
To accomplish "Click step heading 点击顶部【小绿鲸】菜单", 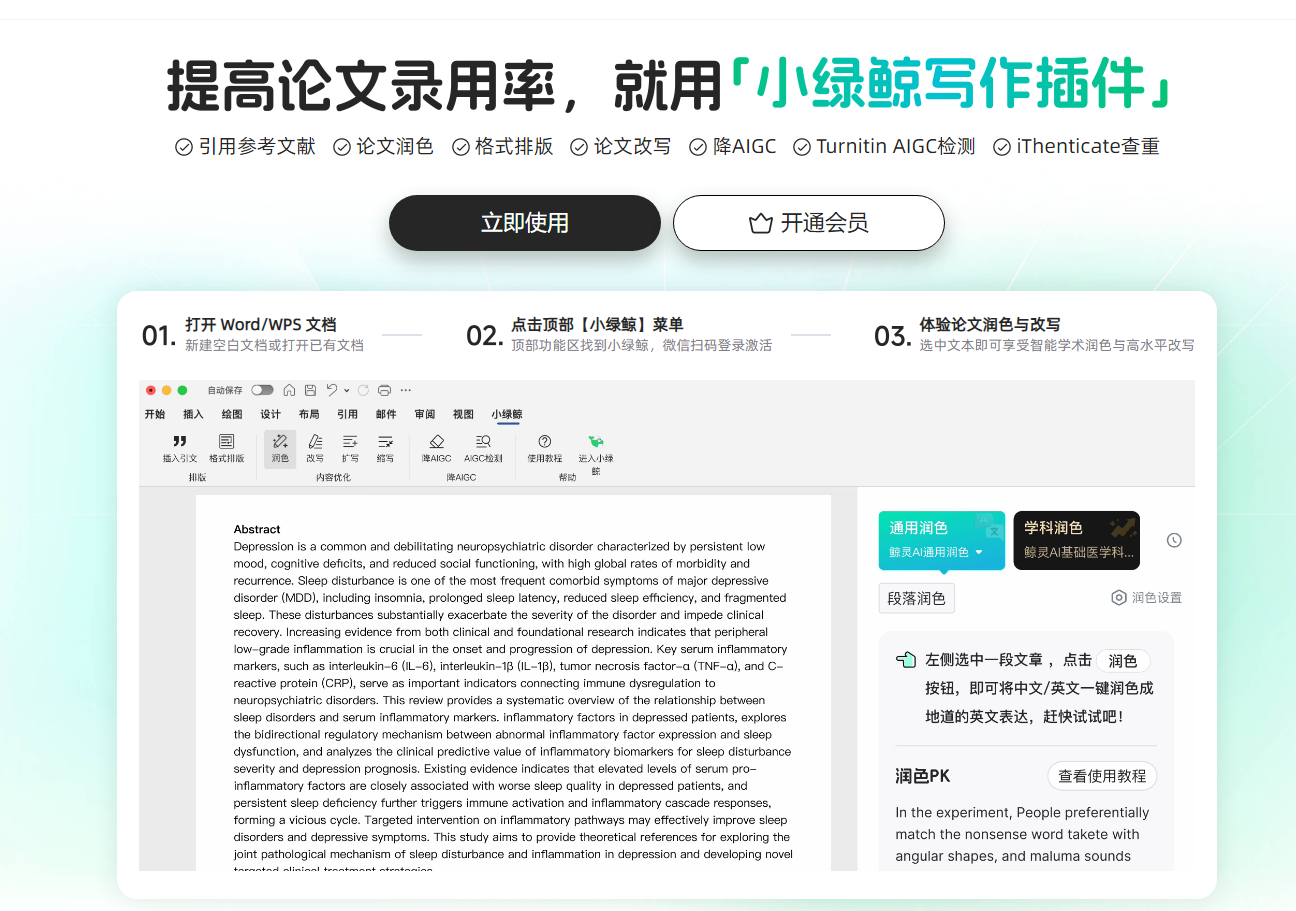I will 597,325.
